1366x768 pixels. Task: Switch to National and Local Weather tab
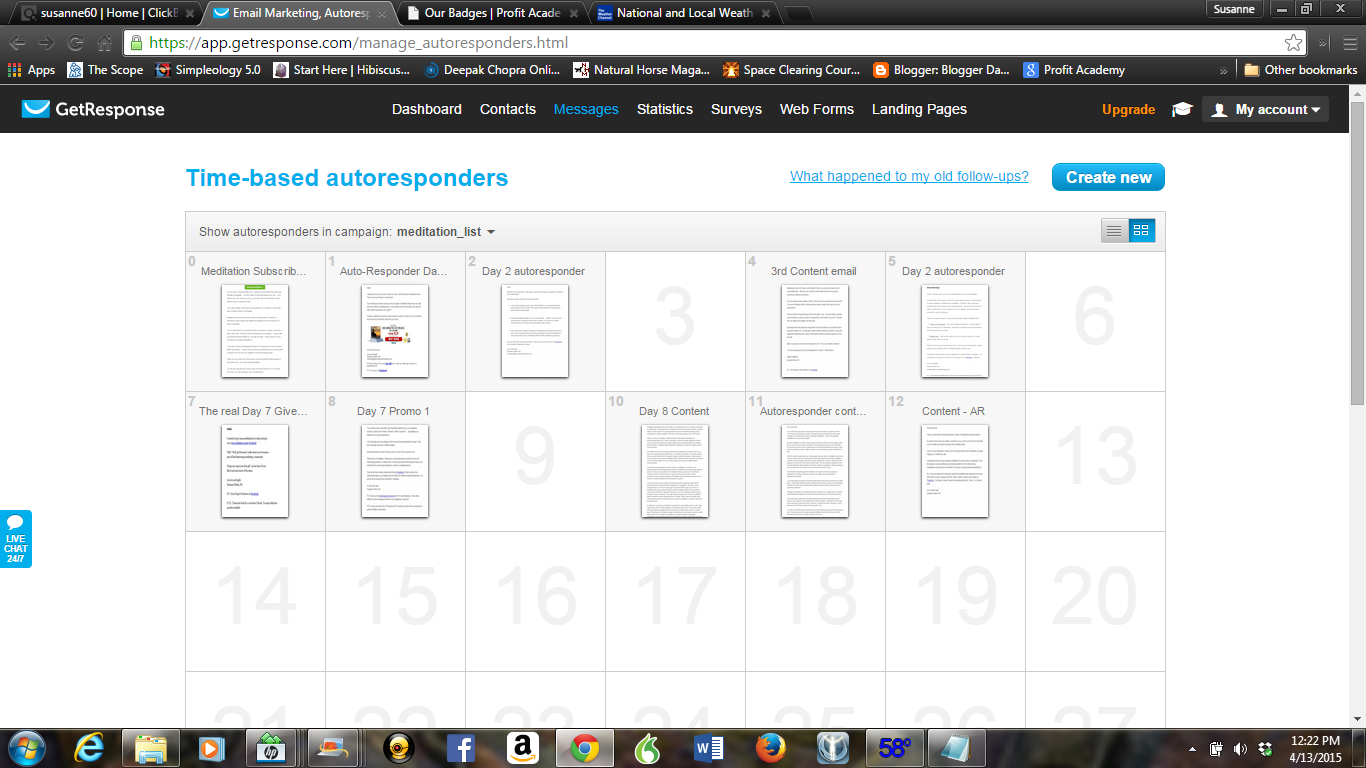pos(683,13)
